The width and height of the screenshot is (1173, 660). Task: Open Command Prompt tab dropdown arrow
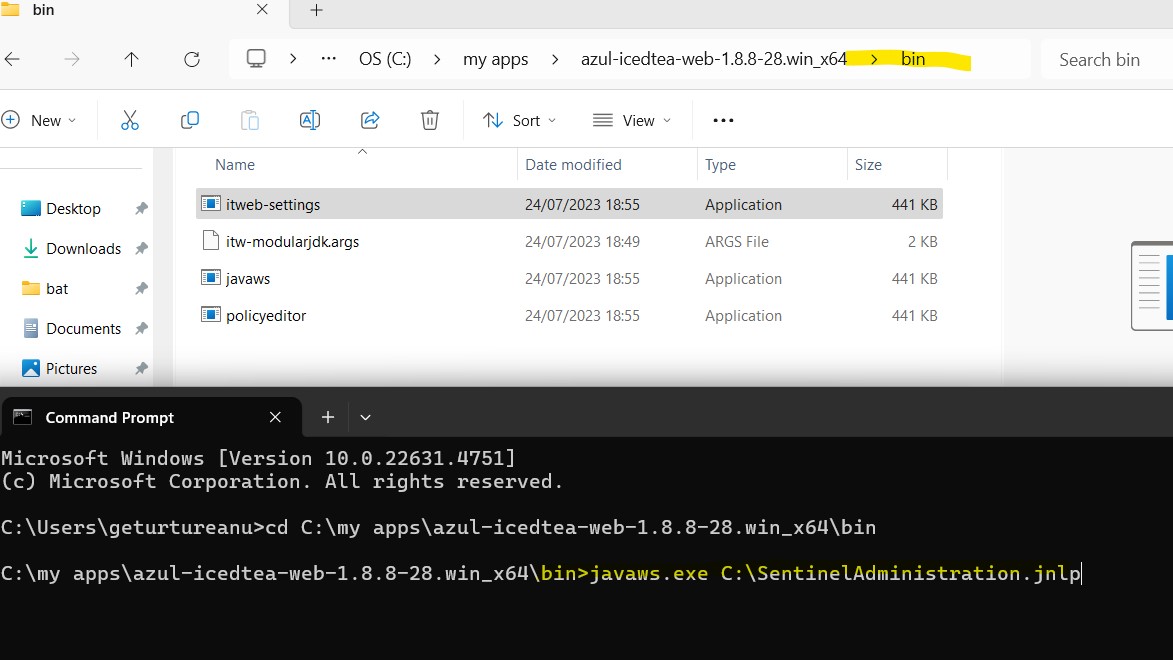tap(365, 417)
